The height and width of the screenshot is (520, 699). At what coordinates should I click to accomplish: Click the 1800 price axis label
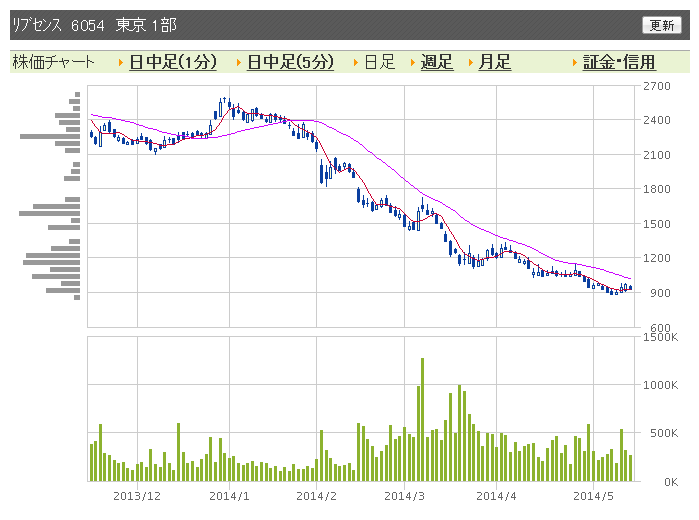pyautogui.click(x=657, y=189)
